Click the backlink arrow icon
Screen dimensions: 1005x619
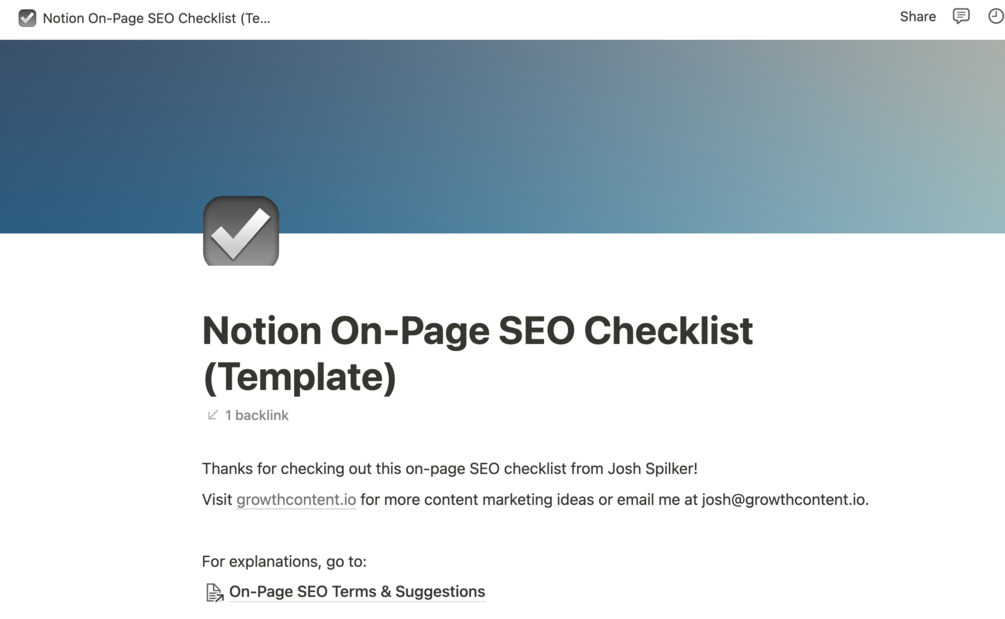[x=212, y=415]
